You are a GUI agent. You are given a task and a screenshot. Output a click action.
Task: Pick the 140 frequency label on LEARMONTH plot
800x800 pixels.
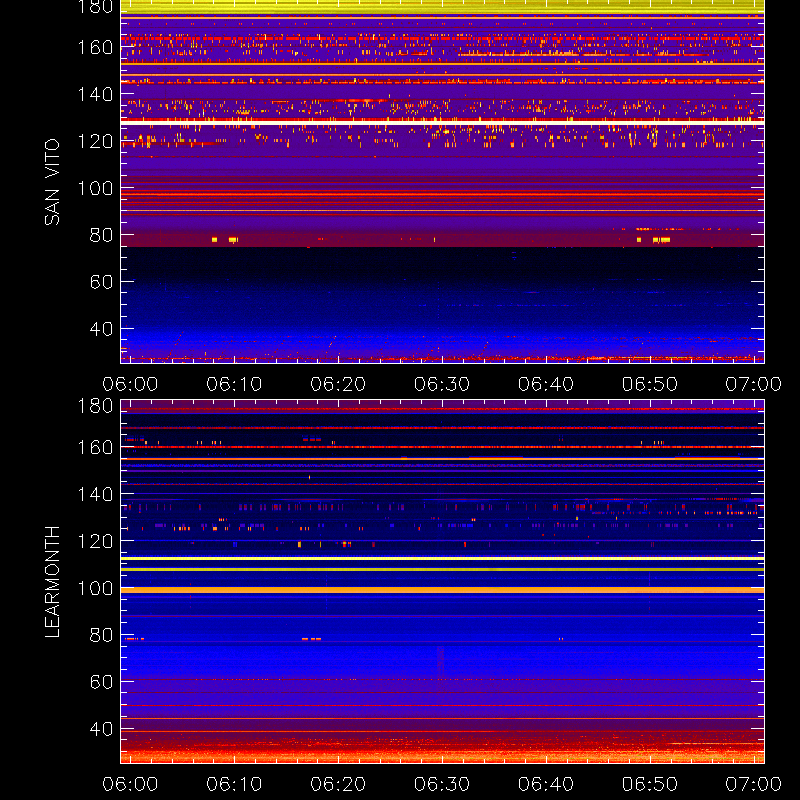click(x=95, y=494)
